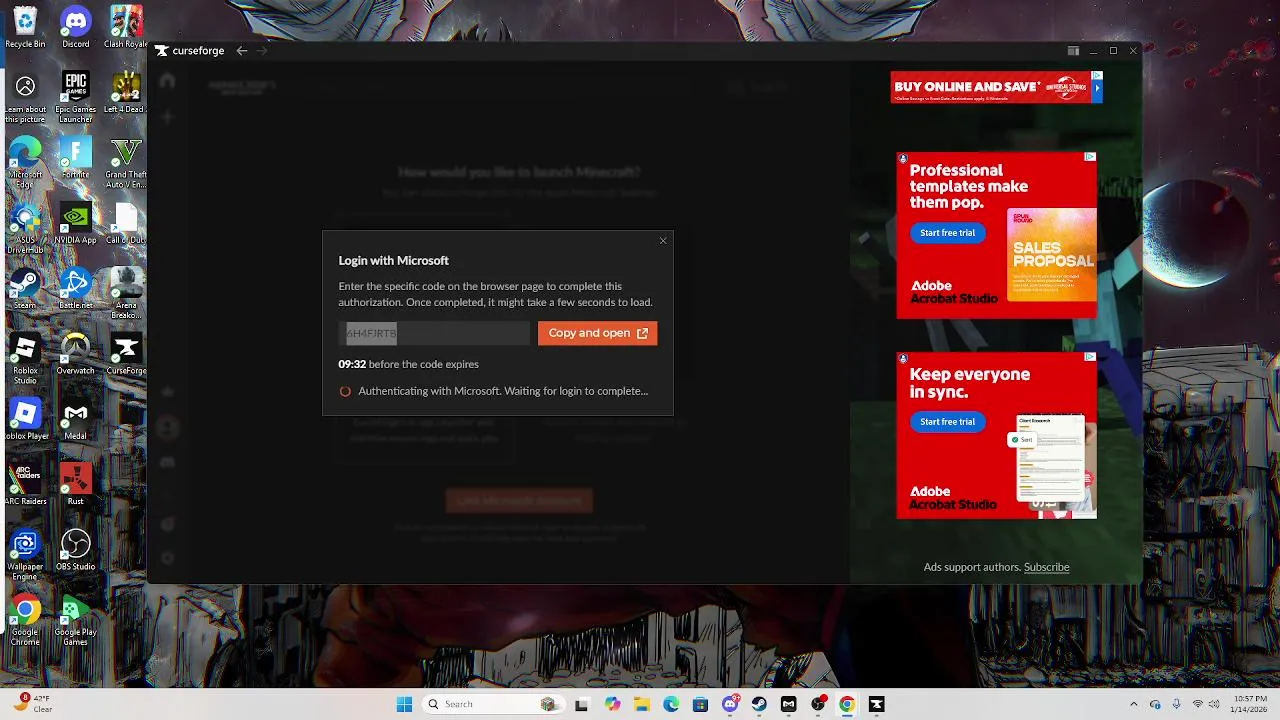This screenshot has width=1280, height=720.
Task: Go back using CurseForge back arrow
Action: pos(242,51)
